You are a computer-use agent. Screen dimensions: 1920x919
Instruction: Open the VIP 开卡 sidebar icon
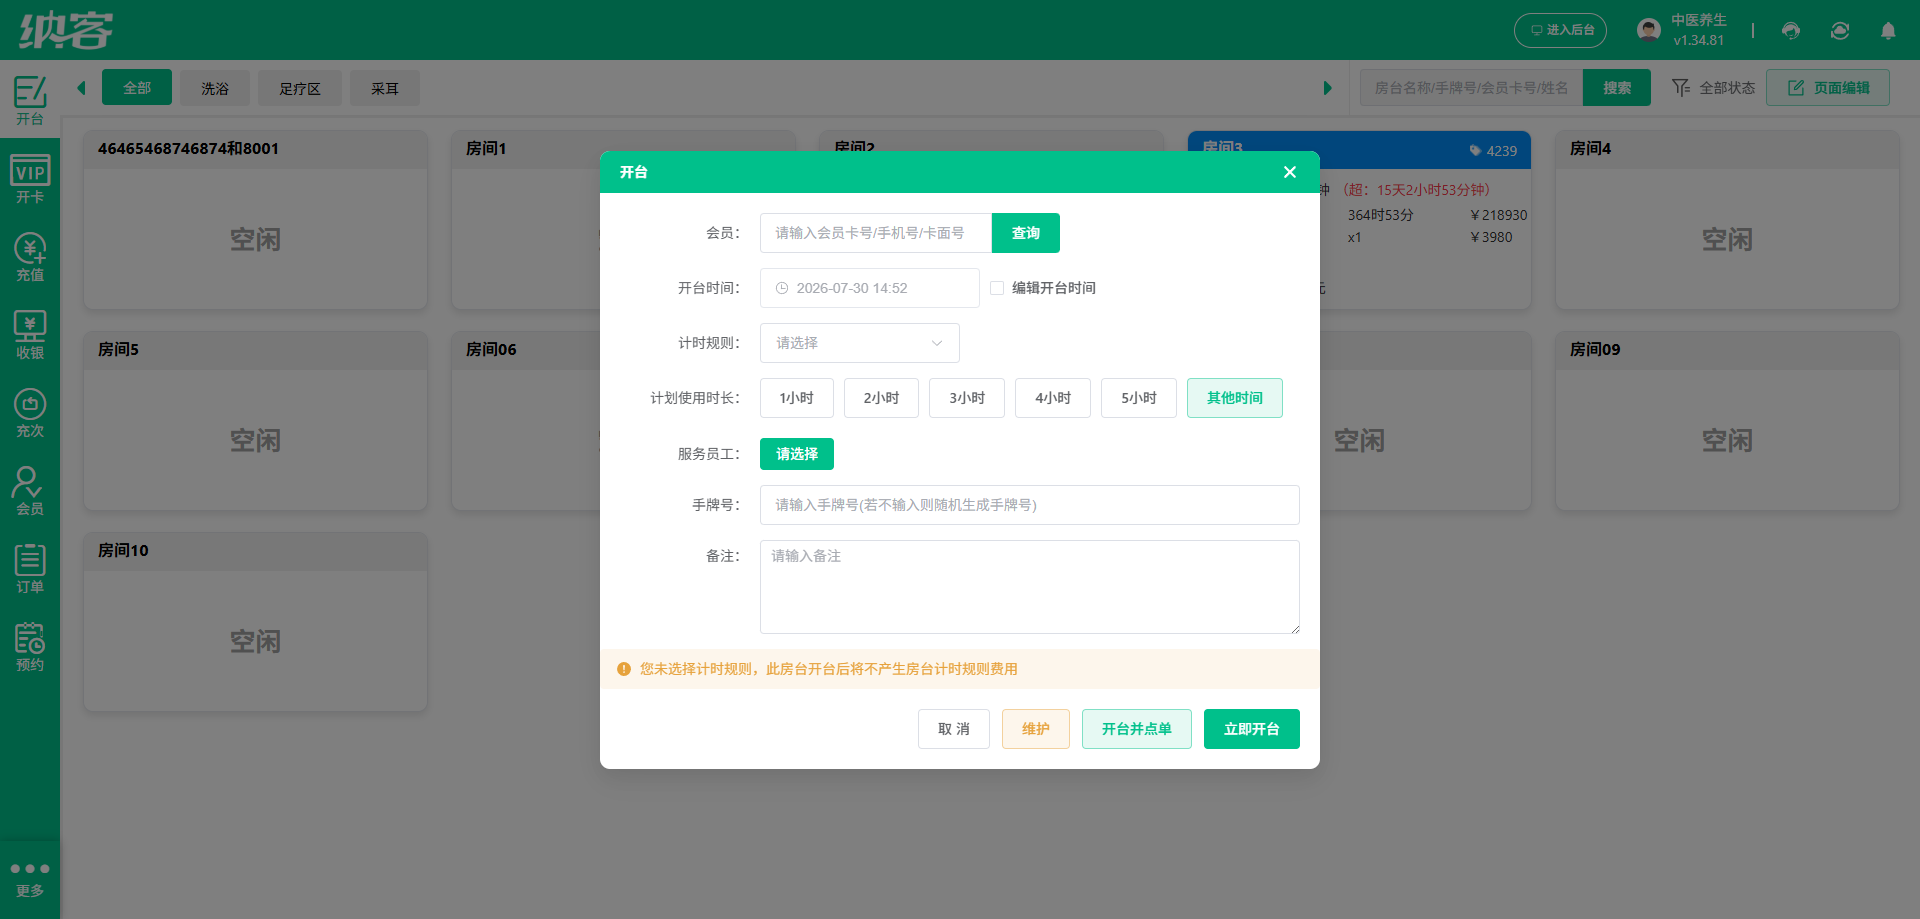coord(30,179)
